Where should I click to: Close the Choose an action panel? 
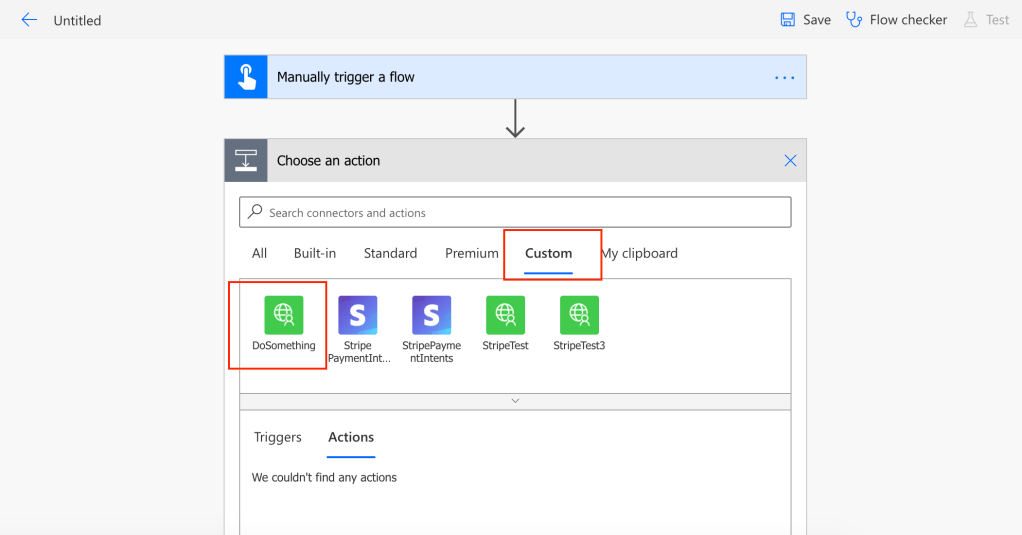coord(790,160)
